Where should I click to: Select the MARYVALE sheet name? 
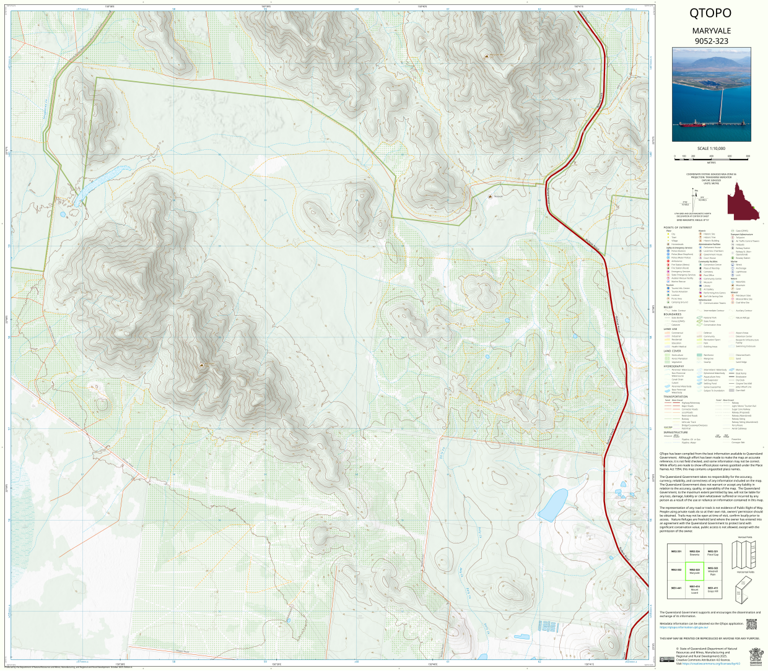(711, 31)
